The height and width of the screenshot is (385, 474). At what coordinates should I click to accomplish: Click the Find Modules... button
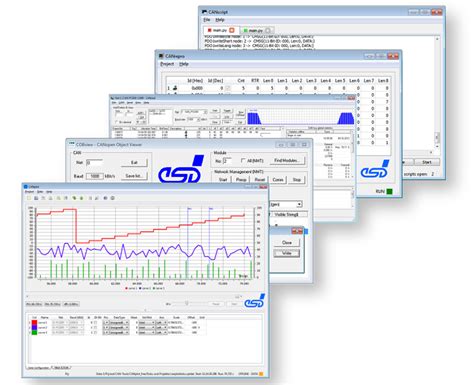pos(286,161)
